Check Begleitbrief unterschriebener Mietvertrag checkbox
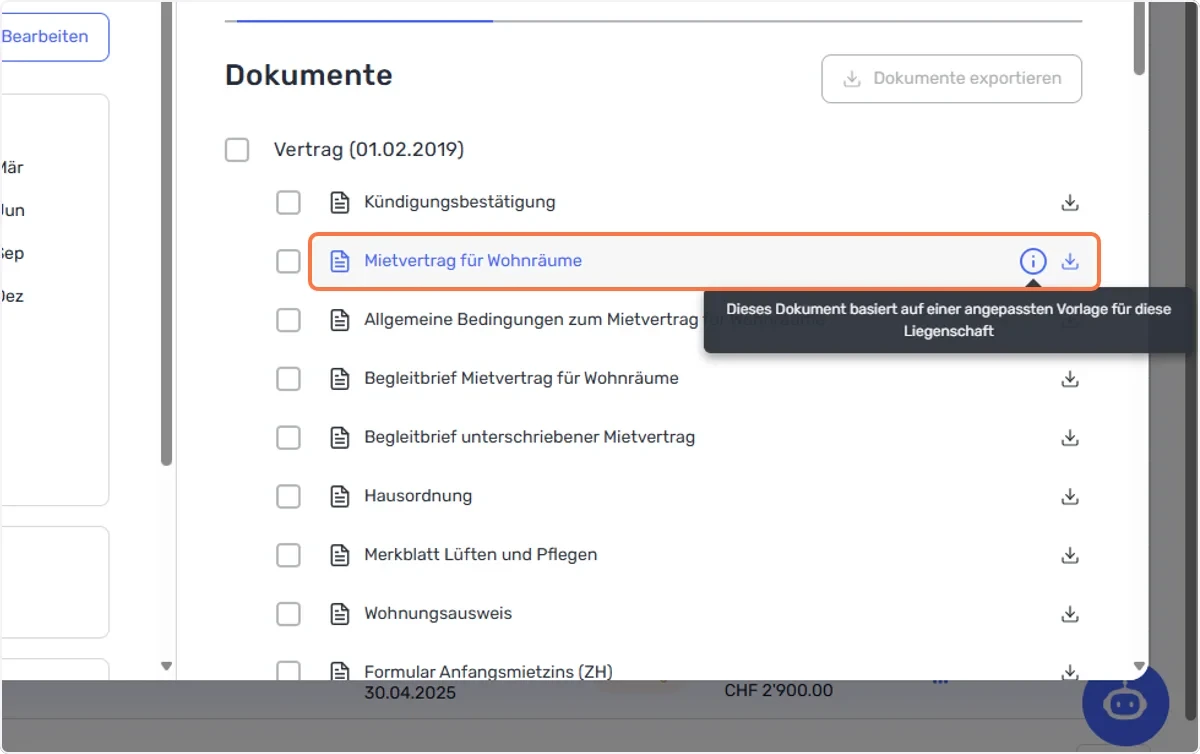The height and width of the screenshot is (754, 1200). pos(288,438)
